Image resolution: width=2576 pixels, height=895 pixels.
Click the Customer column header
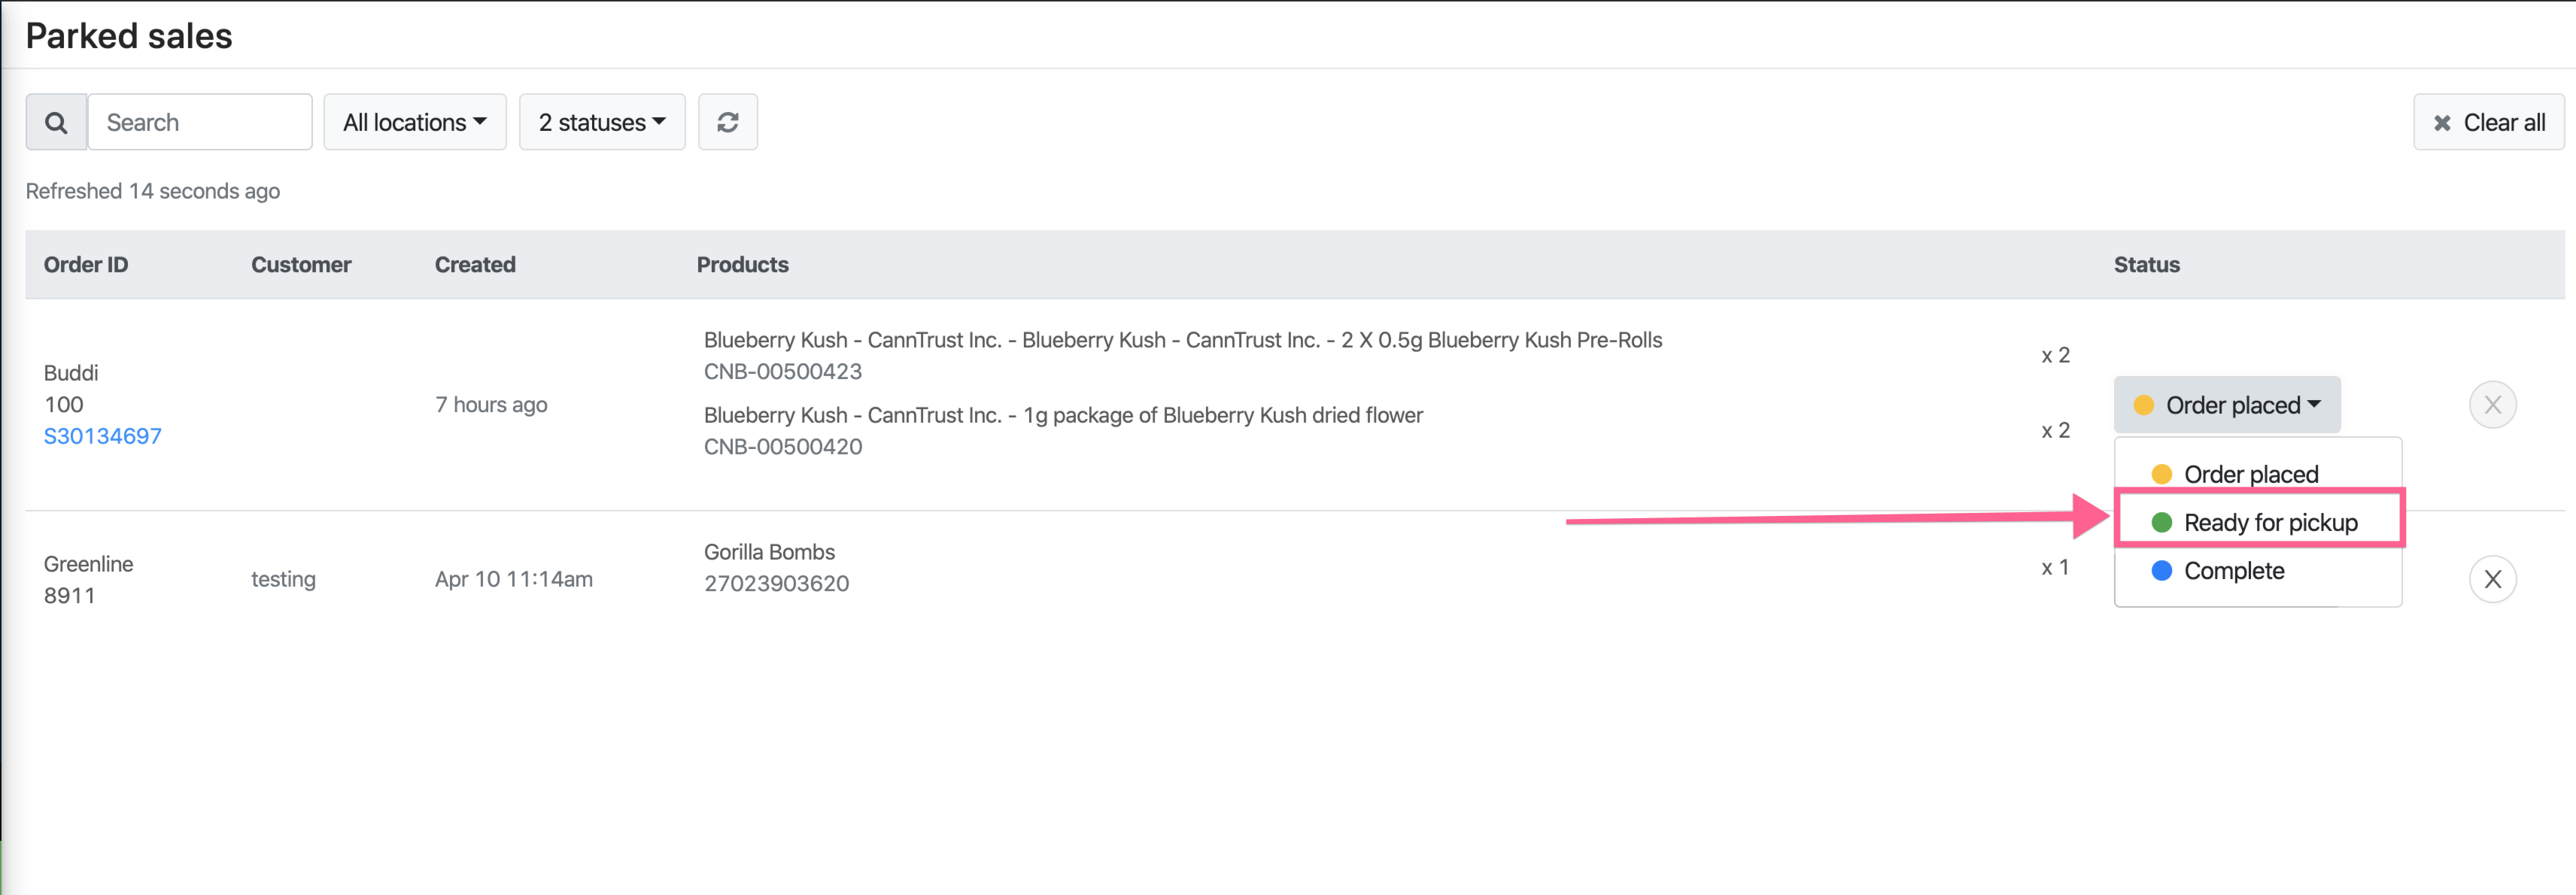pyautogui.click(x=301, y=265)
